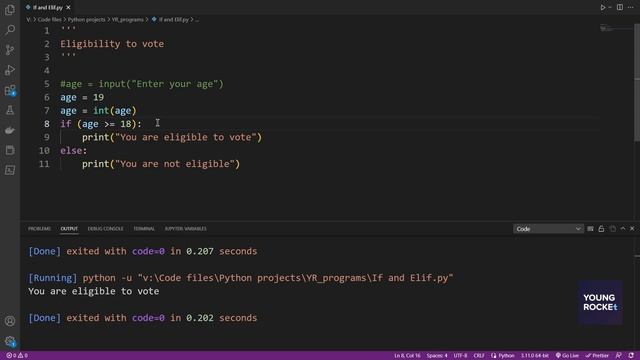Click the breadcrumb trailing ellipsis
640x360 pixels.
point(197,20)
